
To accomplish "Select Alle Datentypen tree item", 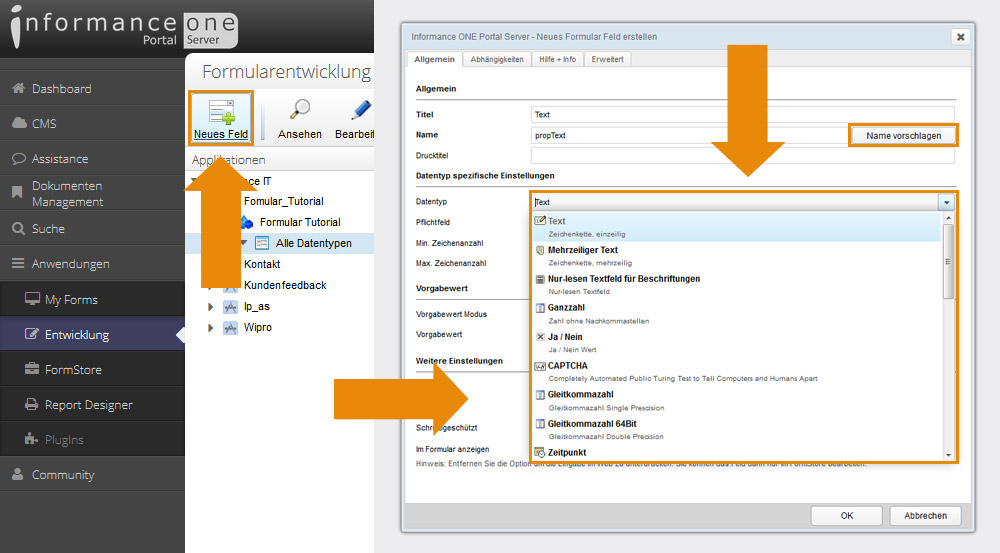I will point(313,243).
